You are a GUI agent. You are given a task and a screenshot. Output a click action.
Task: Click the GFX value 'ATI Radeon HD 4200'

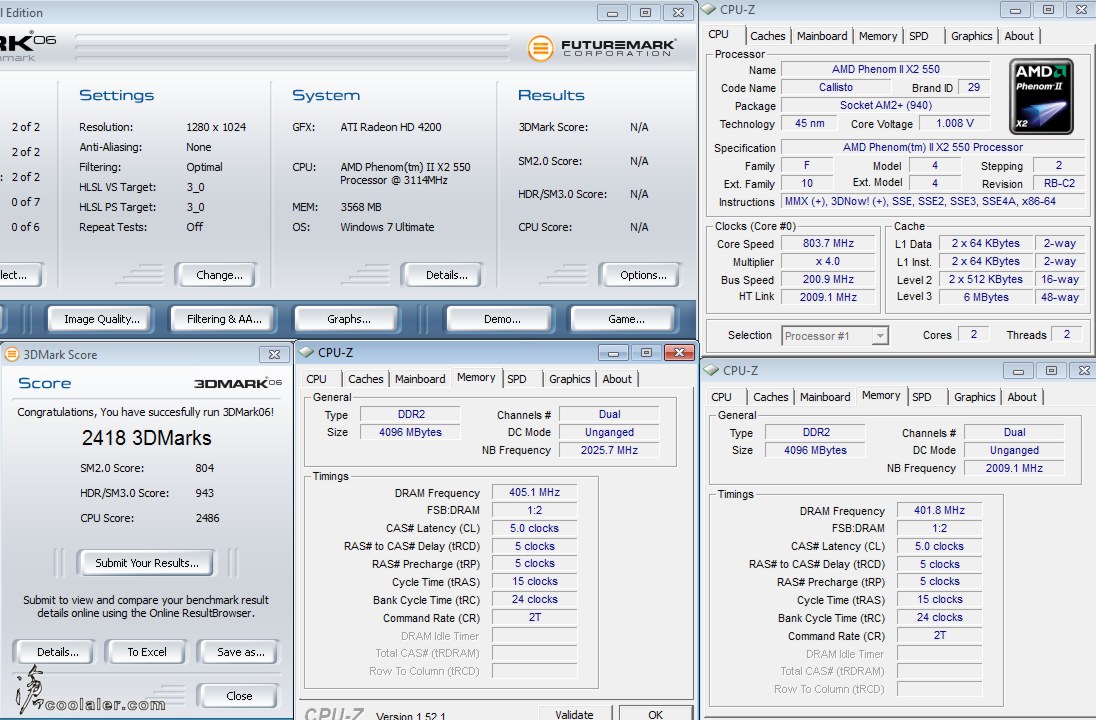point(391,127)
